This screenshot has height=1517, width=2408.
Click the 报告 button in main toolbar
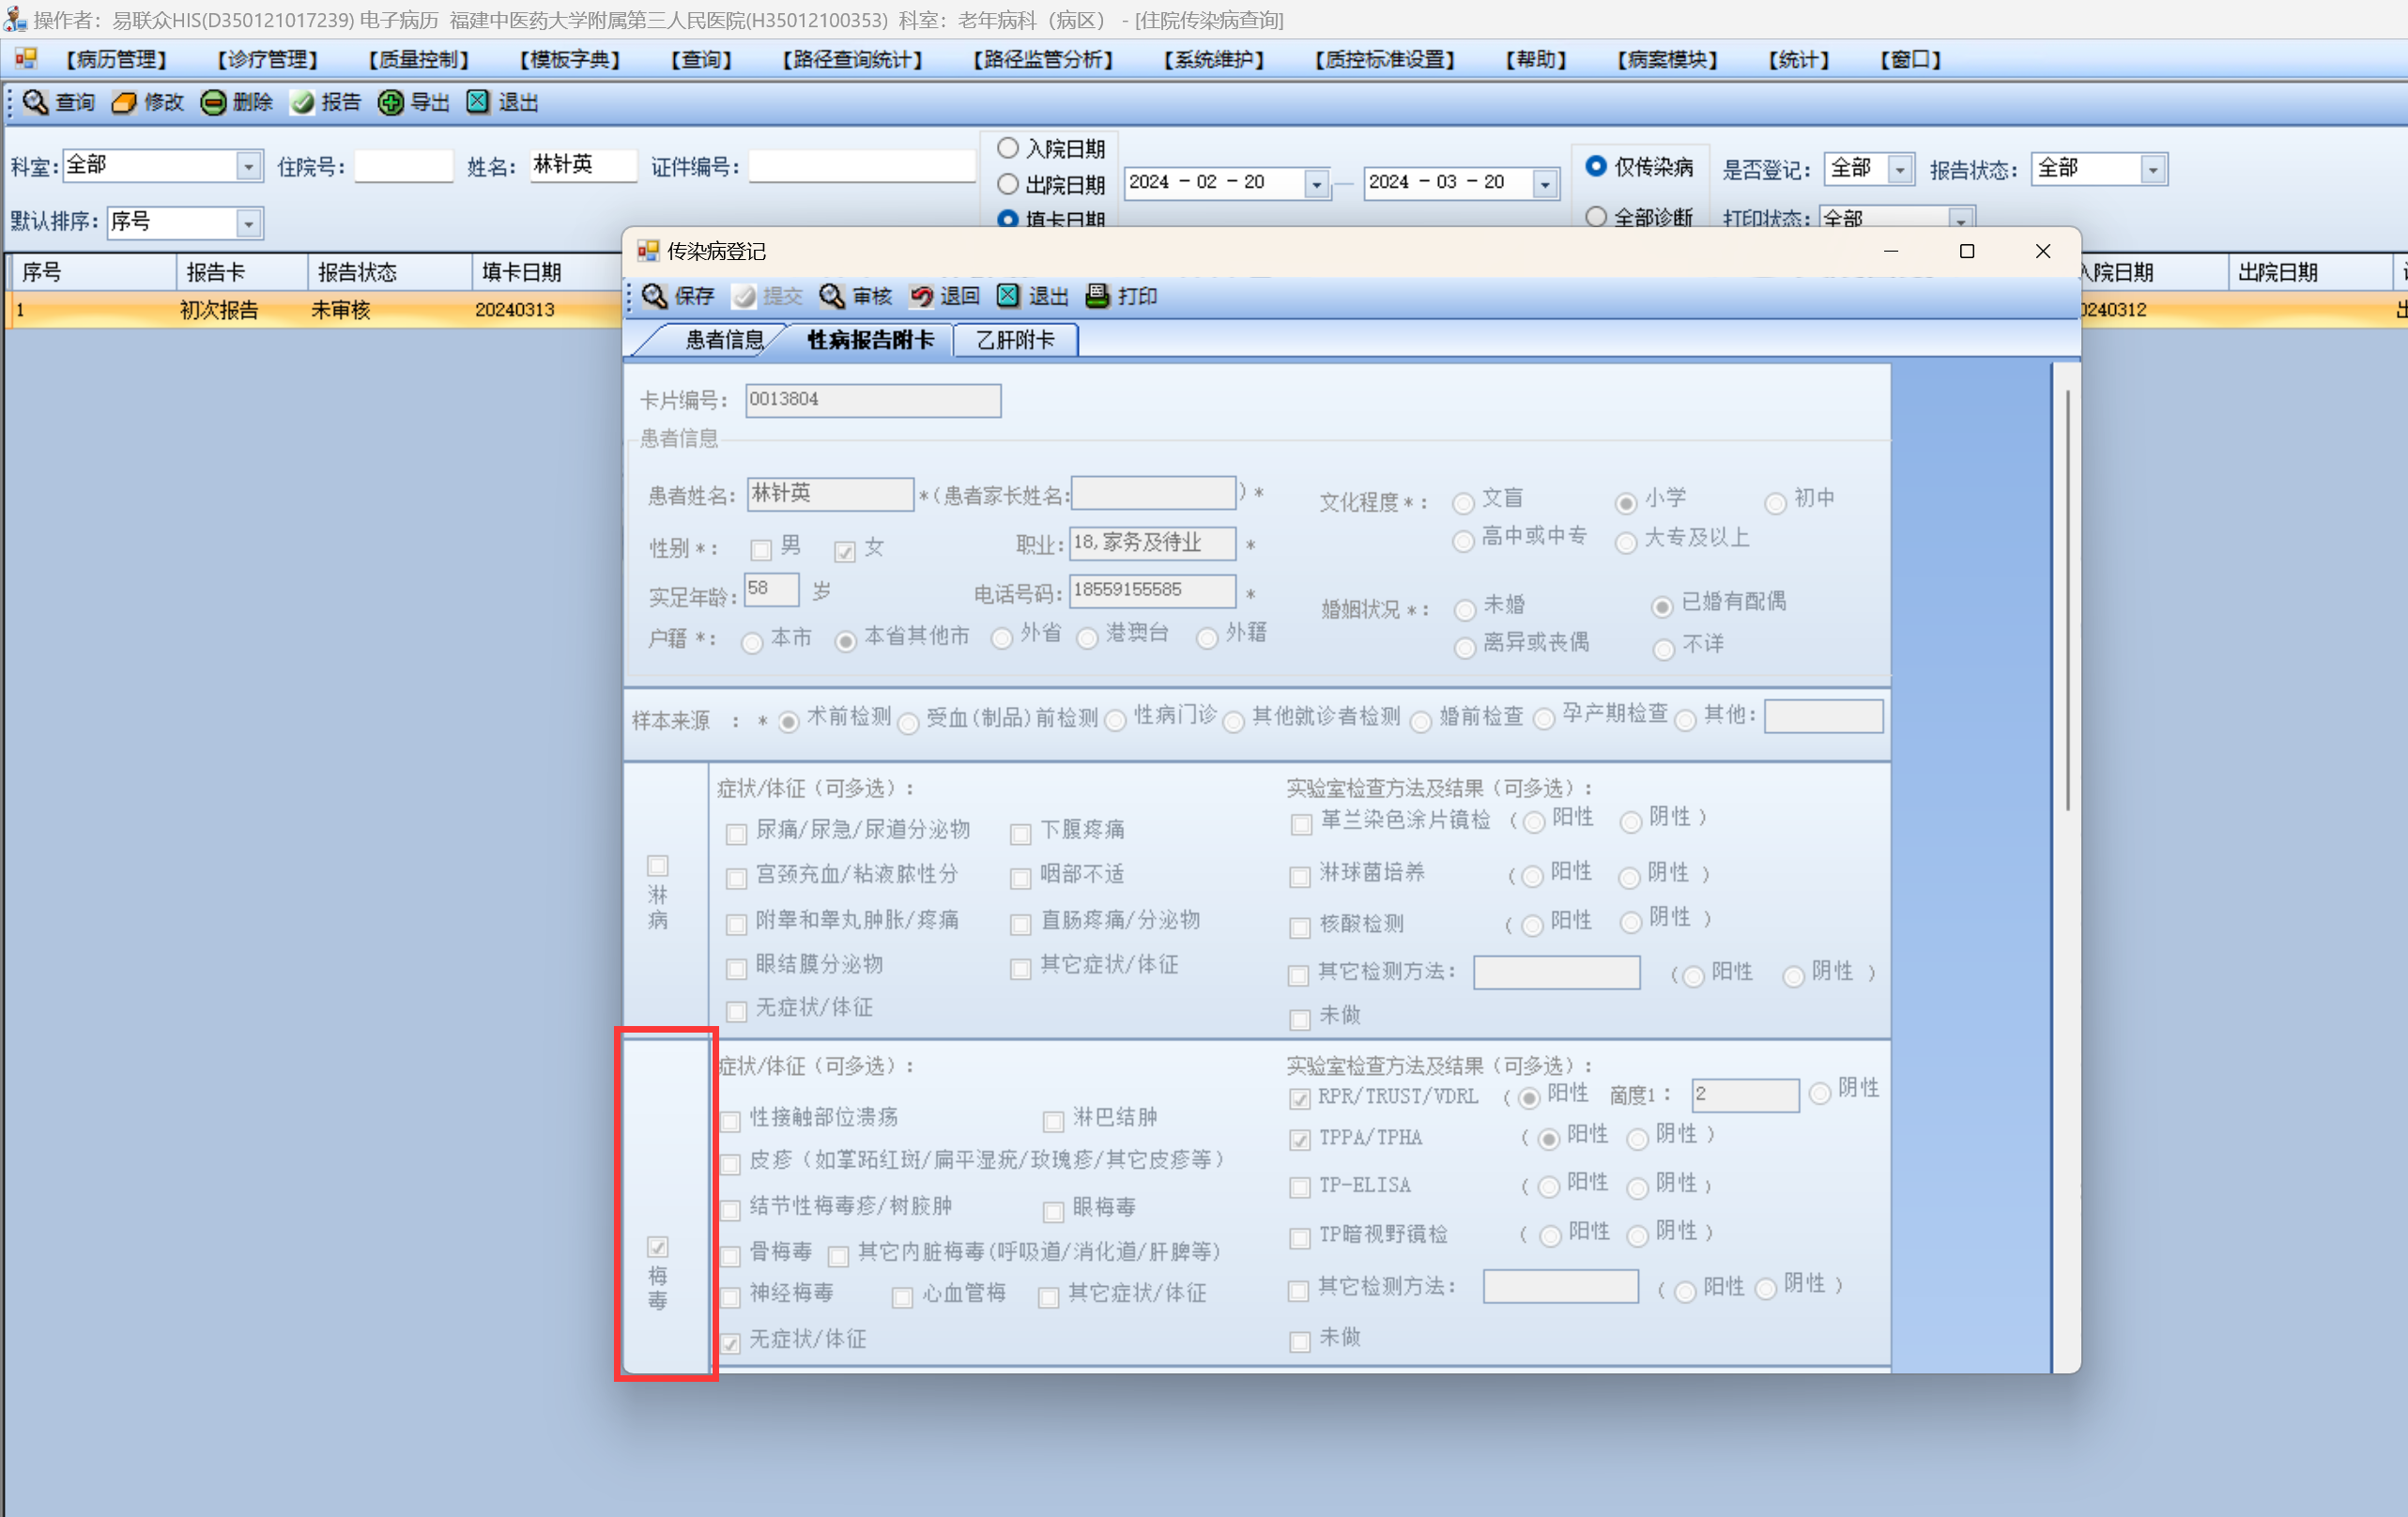tap(327, 102)
